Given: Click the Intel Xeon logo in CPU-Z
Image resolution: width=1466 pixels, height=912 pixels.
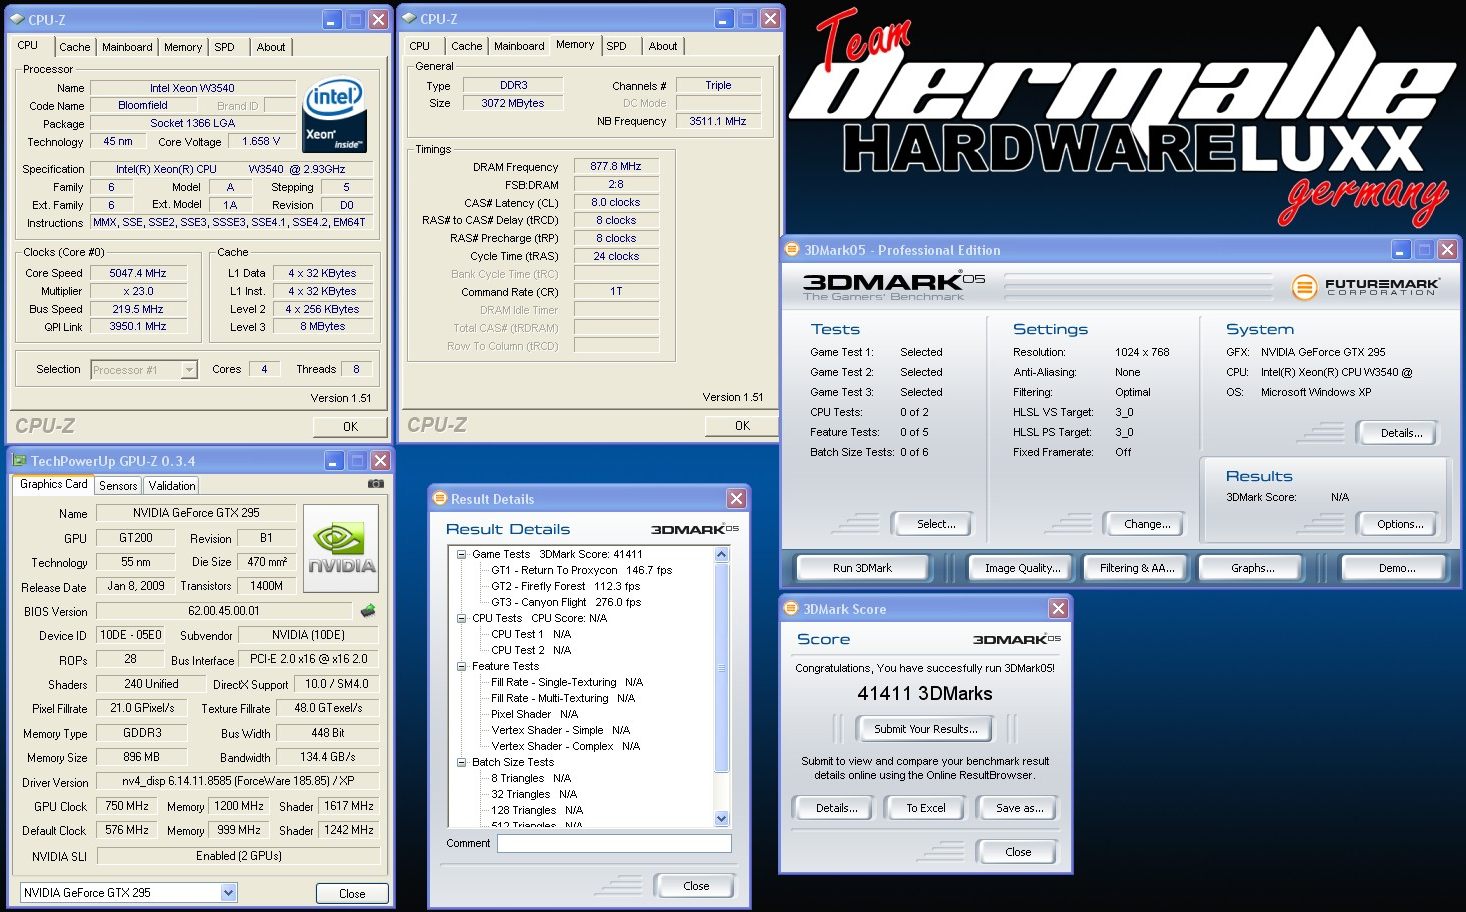Looking at the screenshot, I should (x=335, y=115).
